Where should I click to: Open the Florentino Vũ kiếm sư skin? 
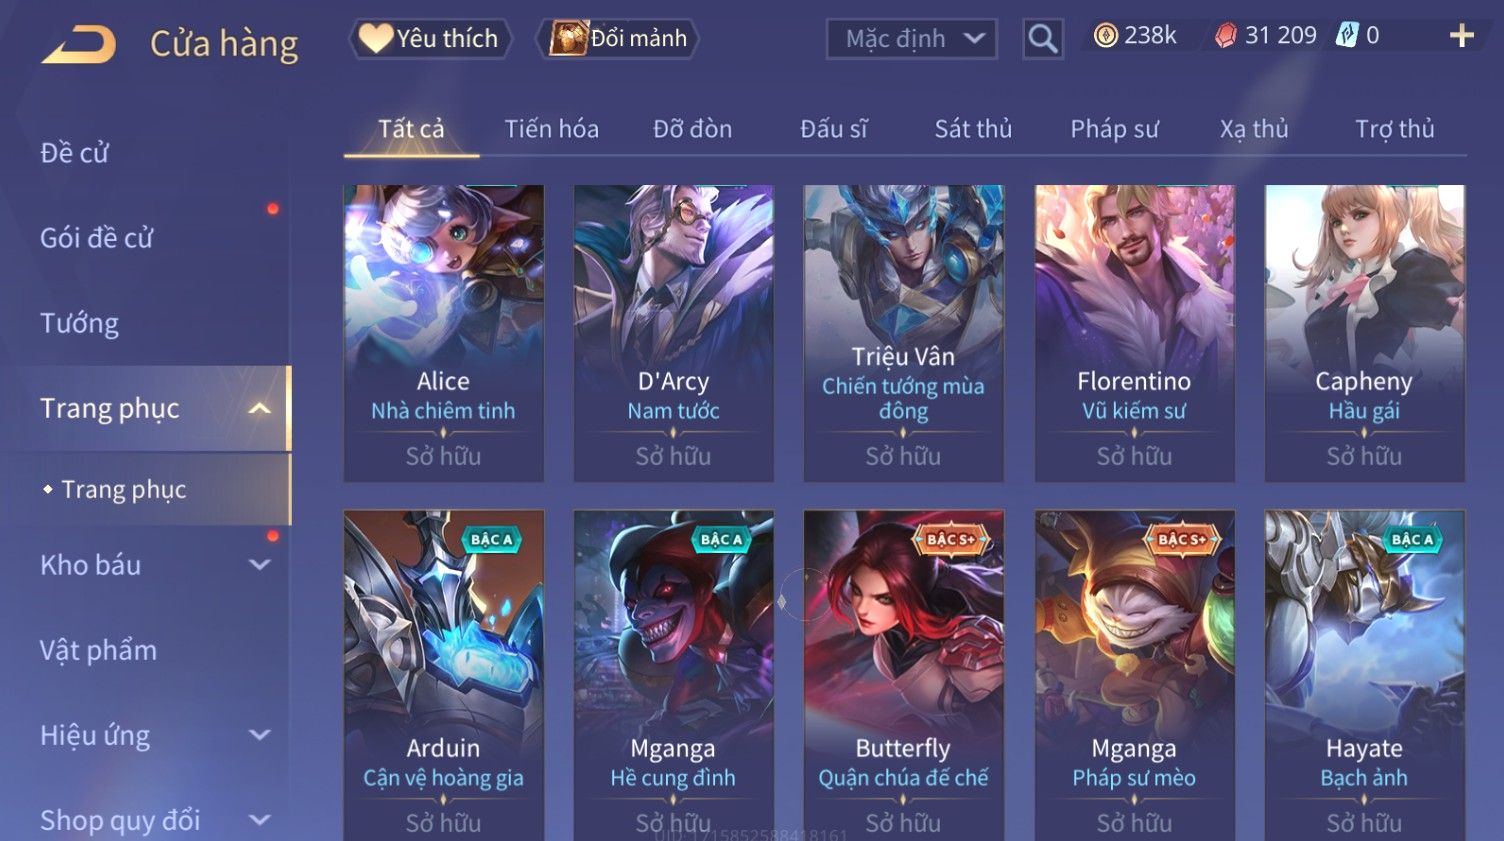(x=1134, y=333)
